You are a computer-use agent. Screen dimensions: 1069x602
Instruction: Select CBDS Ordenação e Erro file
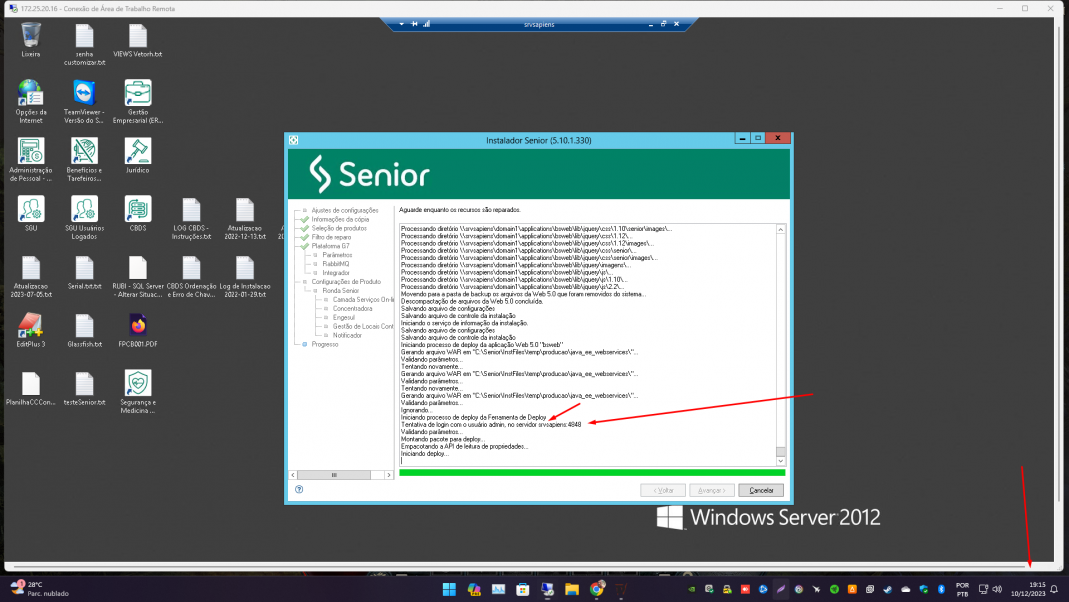192,277
